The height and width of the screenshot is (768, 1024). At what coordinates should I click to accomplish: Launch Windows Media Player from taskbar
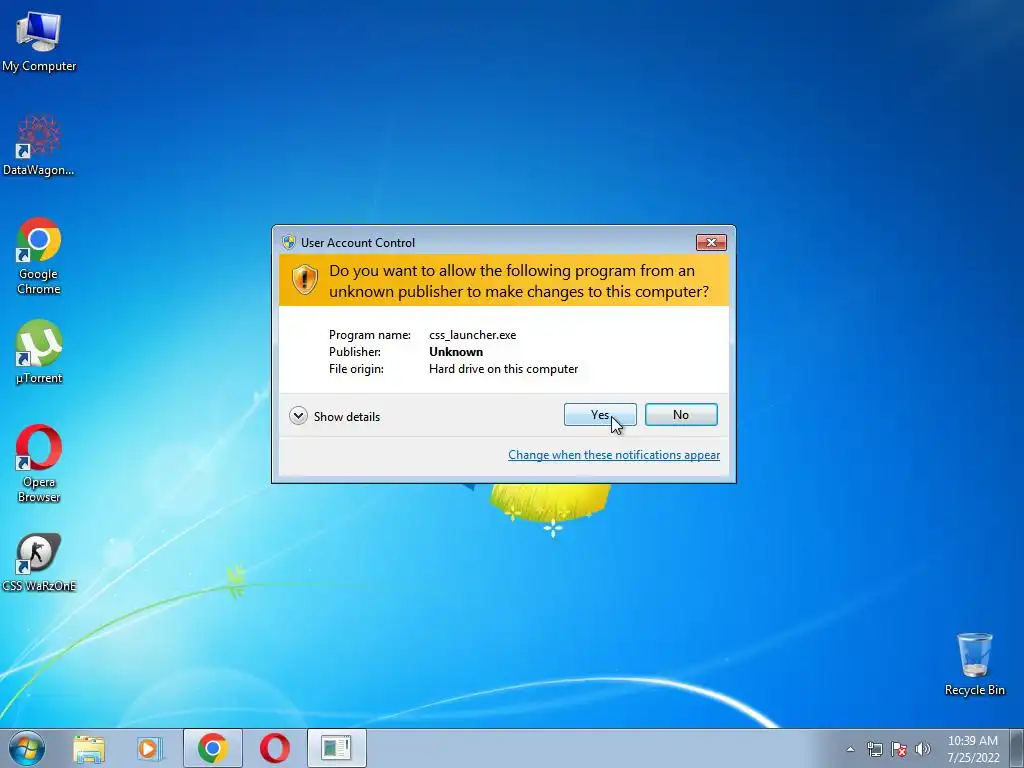[x=150, y=748]
